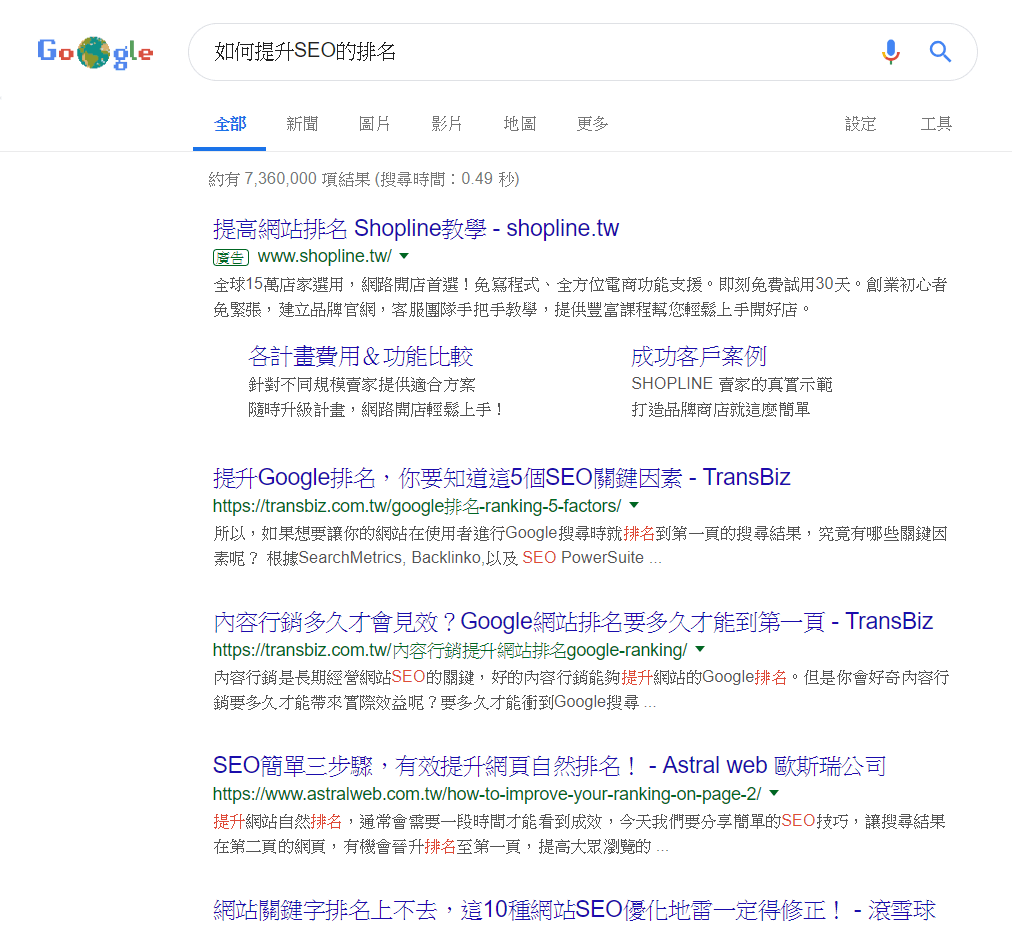
Task: Click the blue magnifier search button
Action: pos(940,52)
